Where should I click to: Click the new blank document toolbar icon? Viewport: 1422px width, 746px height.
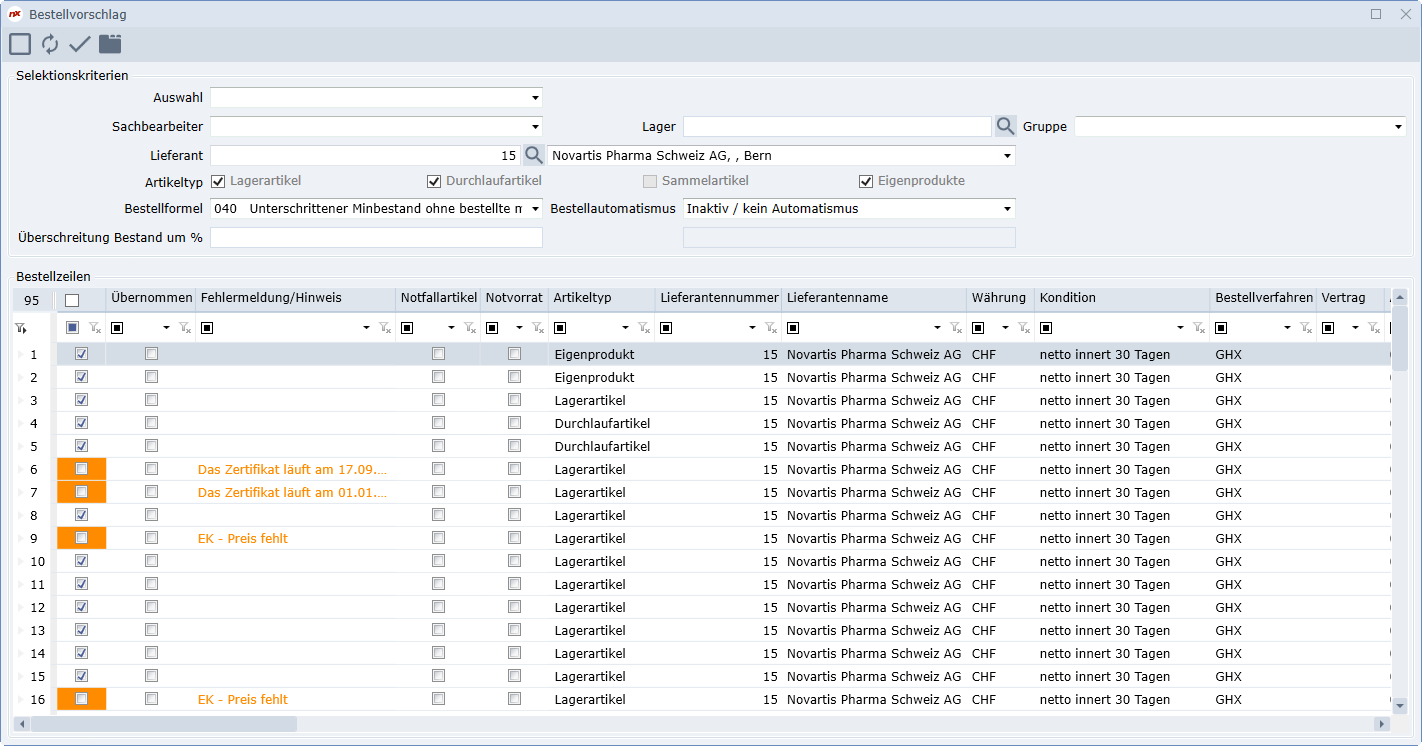click(x=20, y=44)
